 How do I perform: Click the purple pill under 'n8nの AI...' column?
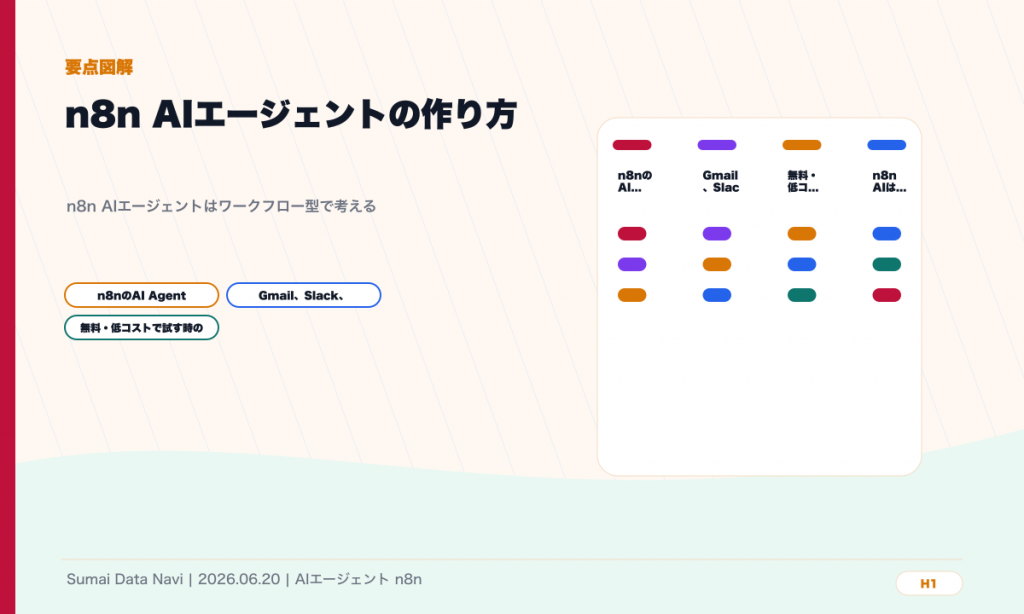(632, 265)
